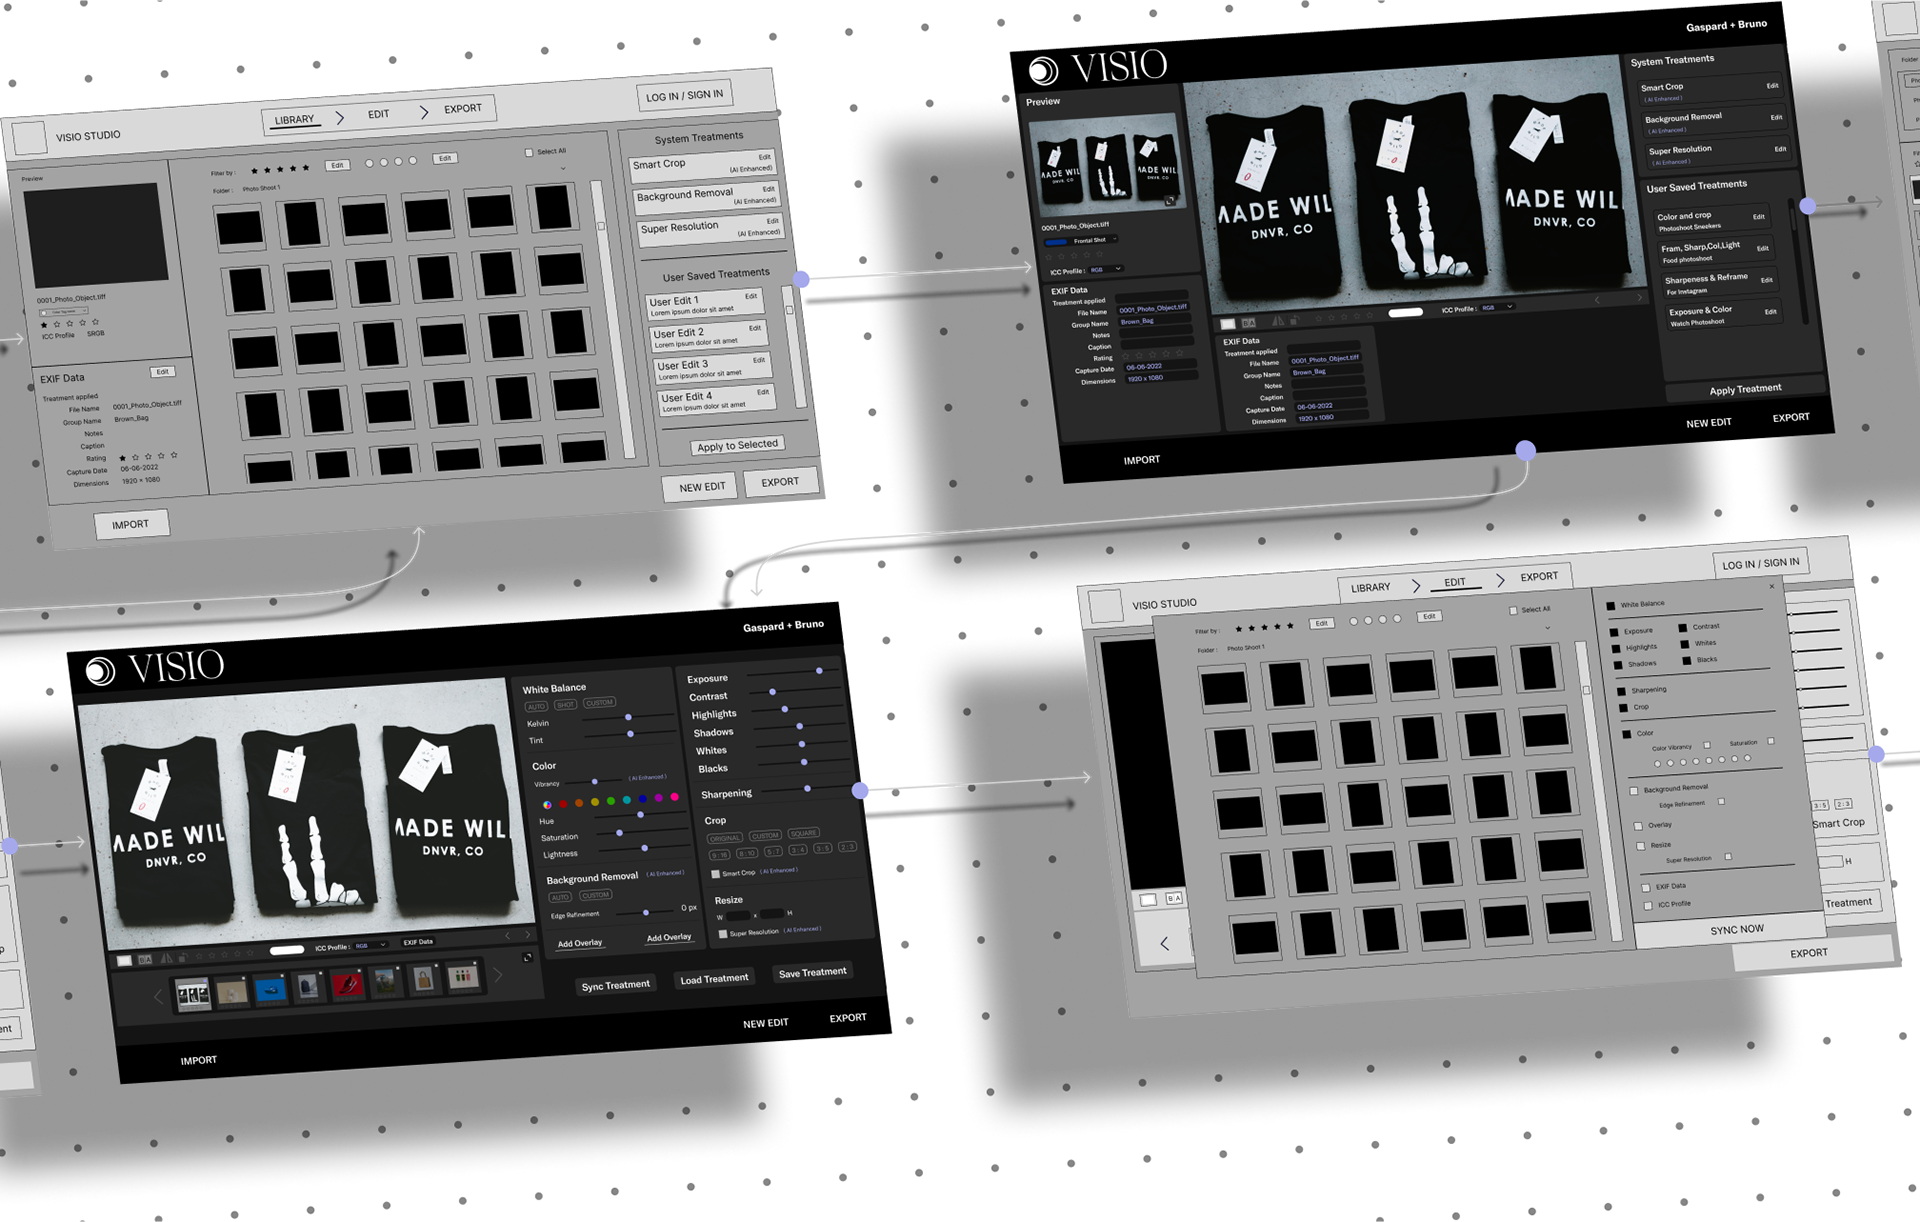Viewport: 1920px width, 1222px height.
Task: Expand the Preview thumbnail in the top-right dark screen
Action: click(x=1170, y=200)
